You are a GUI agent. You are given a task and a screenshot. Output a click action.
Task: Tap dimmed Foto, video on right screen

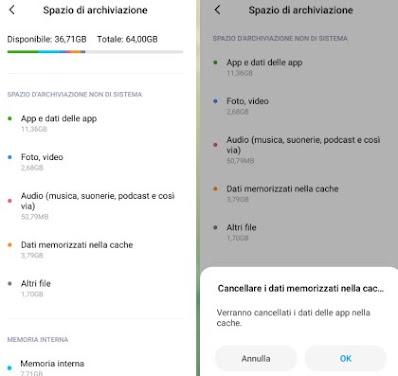point(247,101)
